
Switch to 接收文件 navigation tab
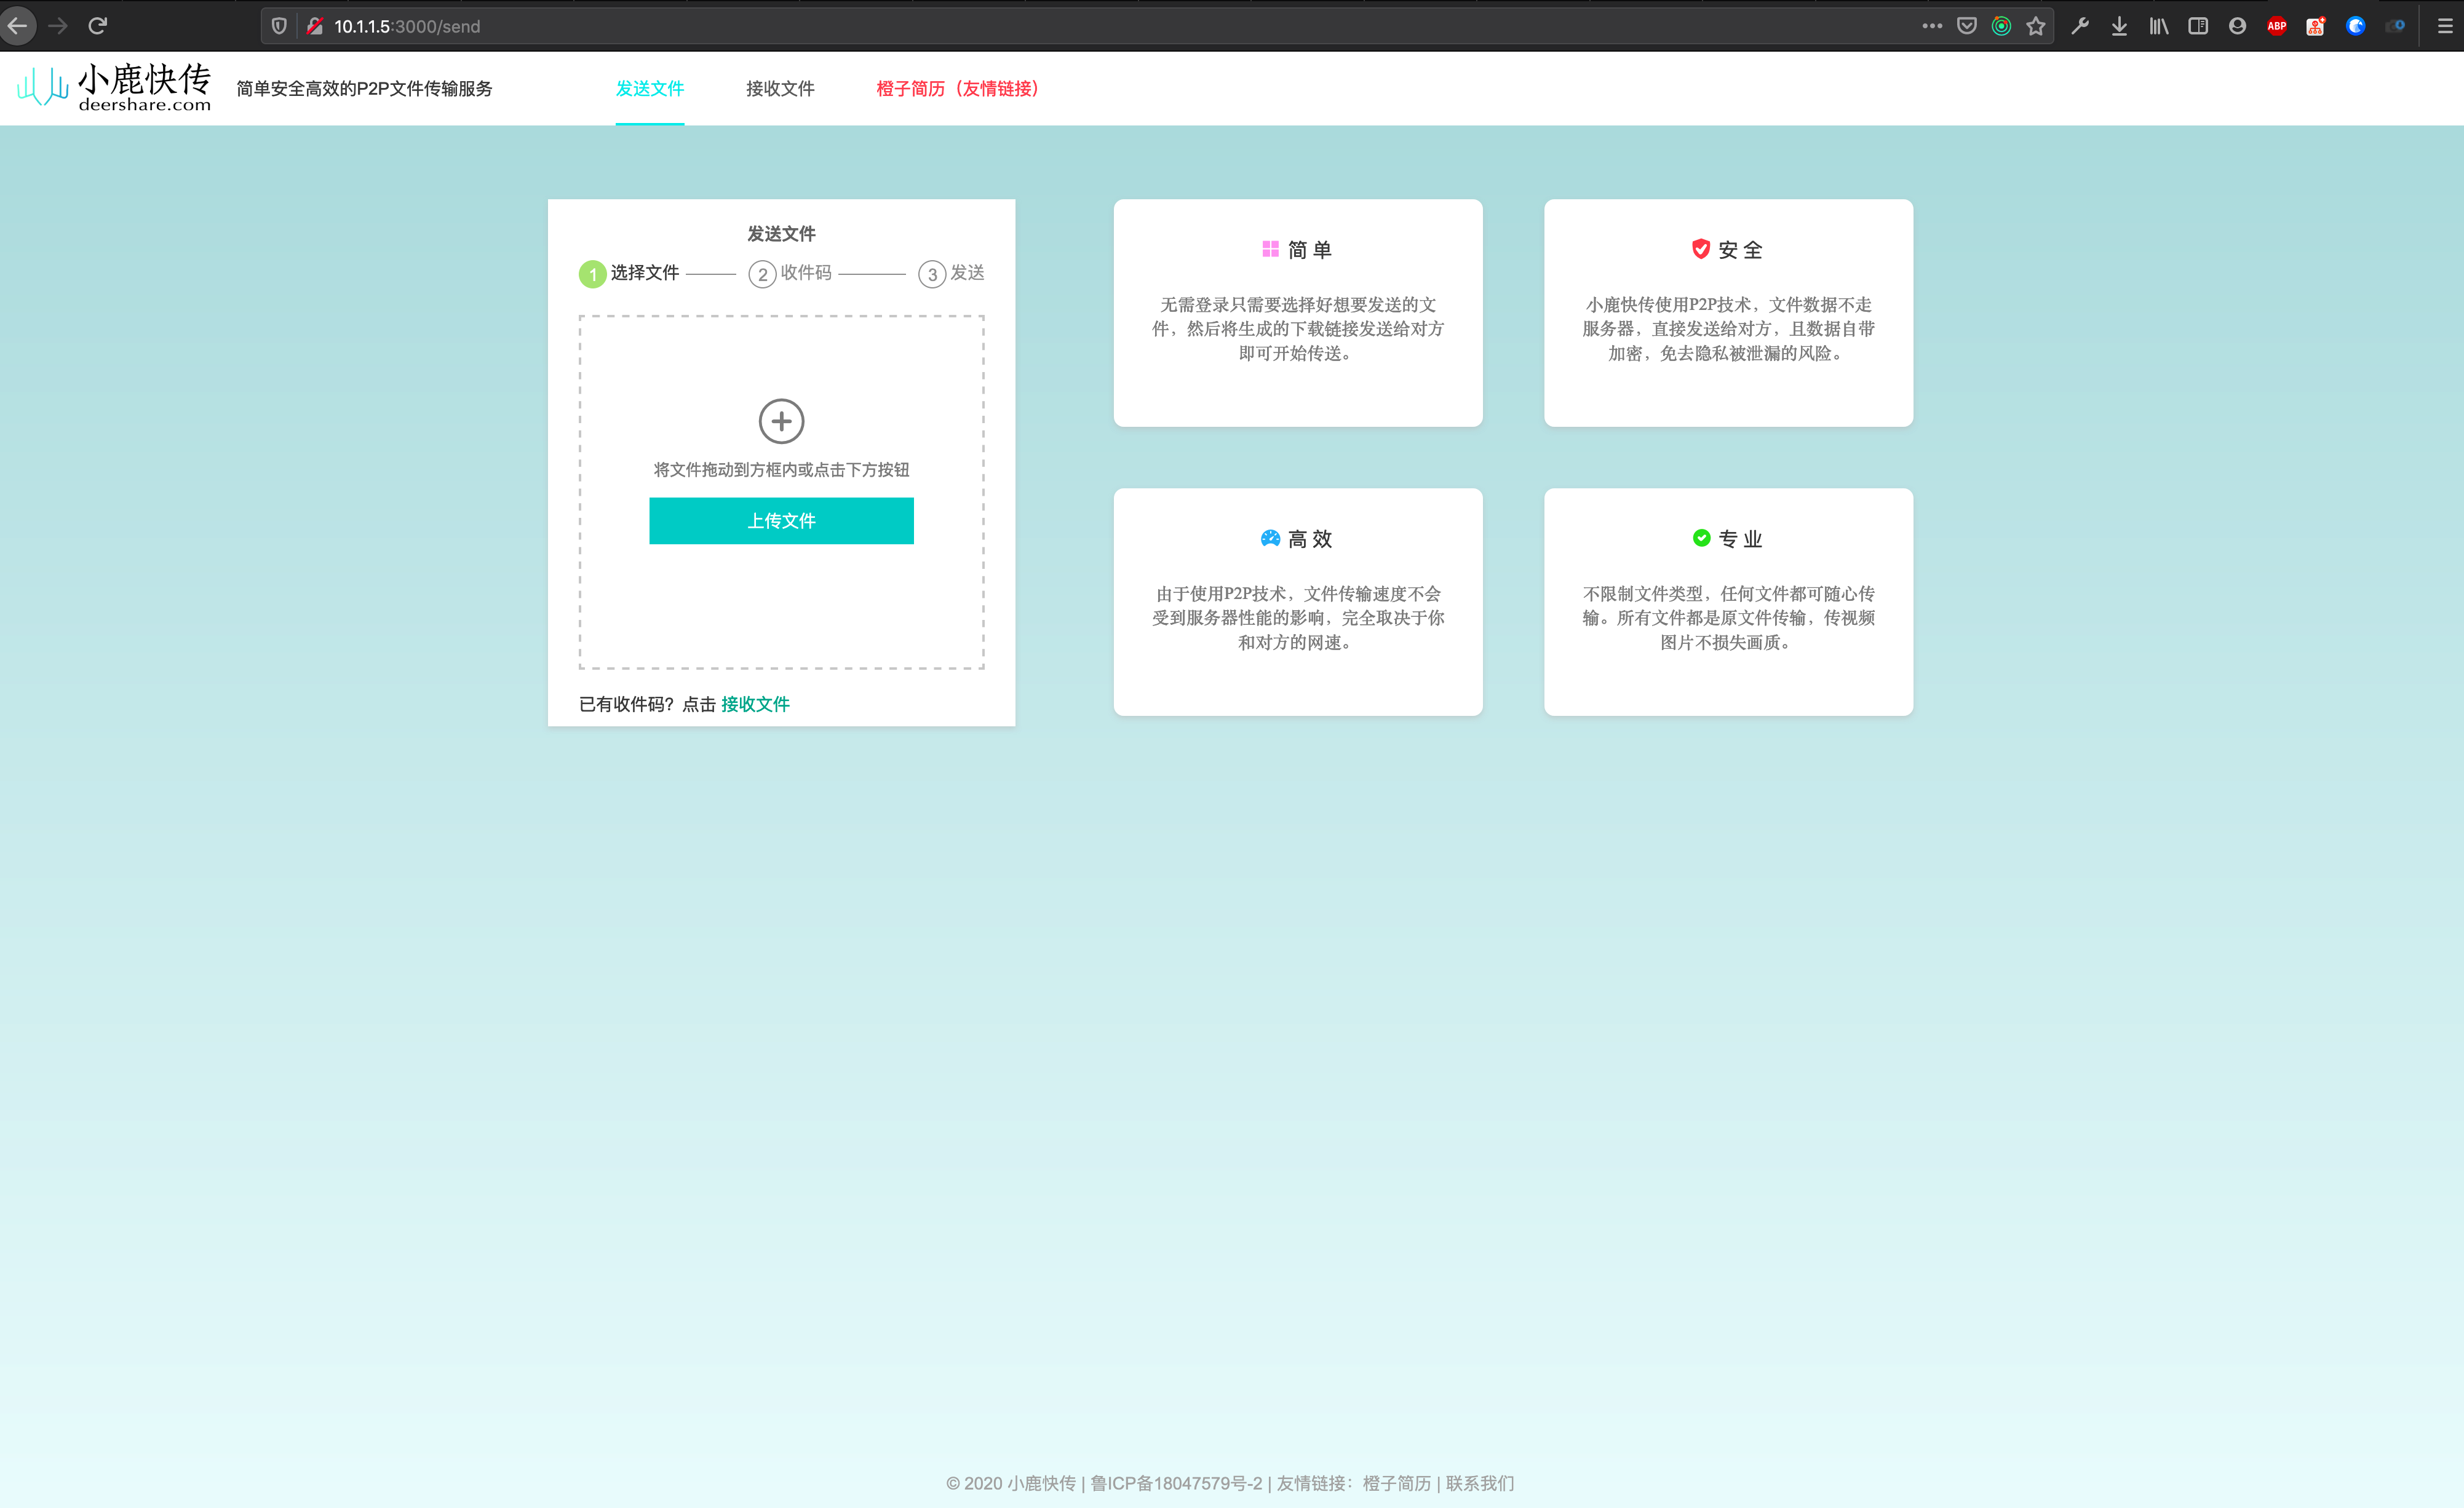click(x=779, y=88)
